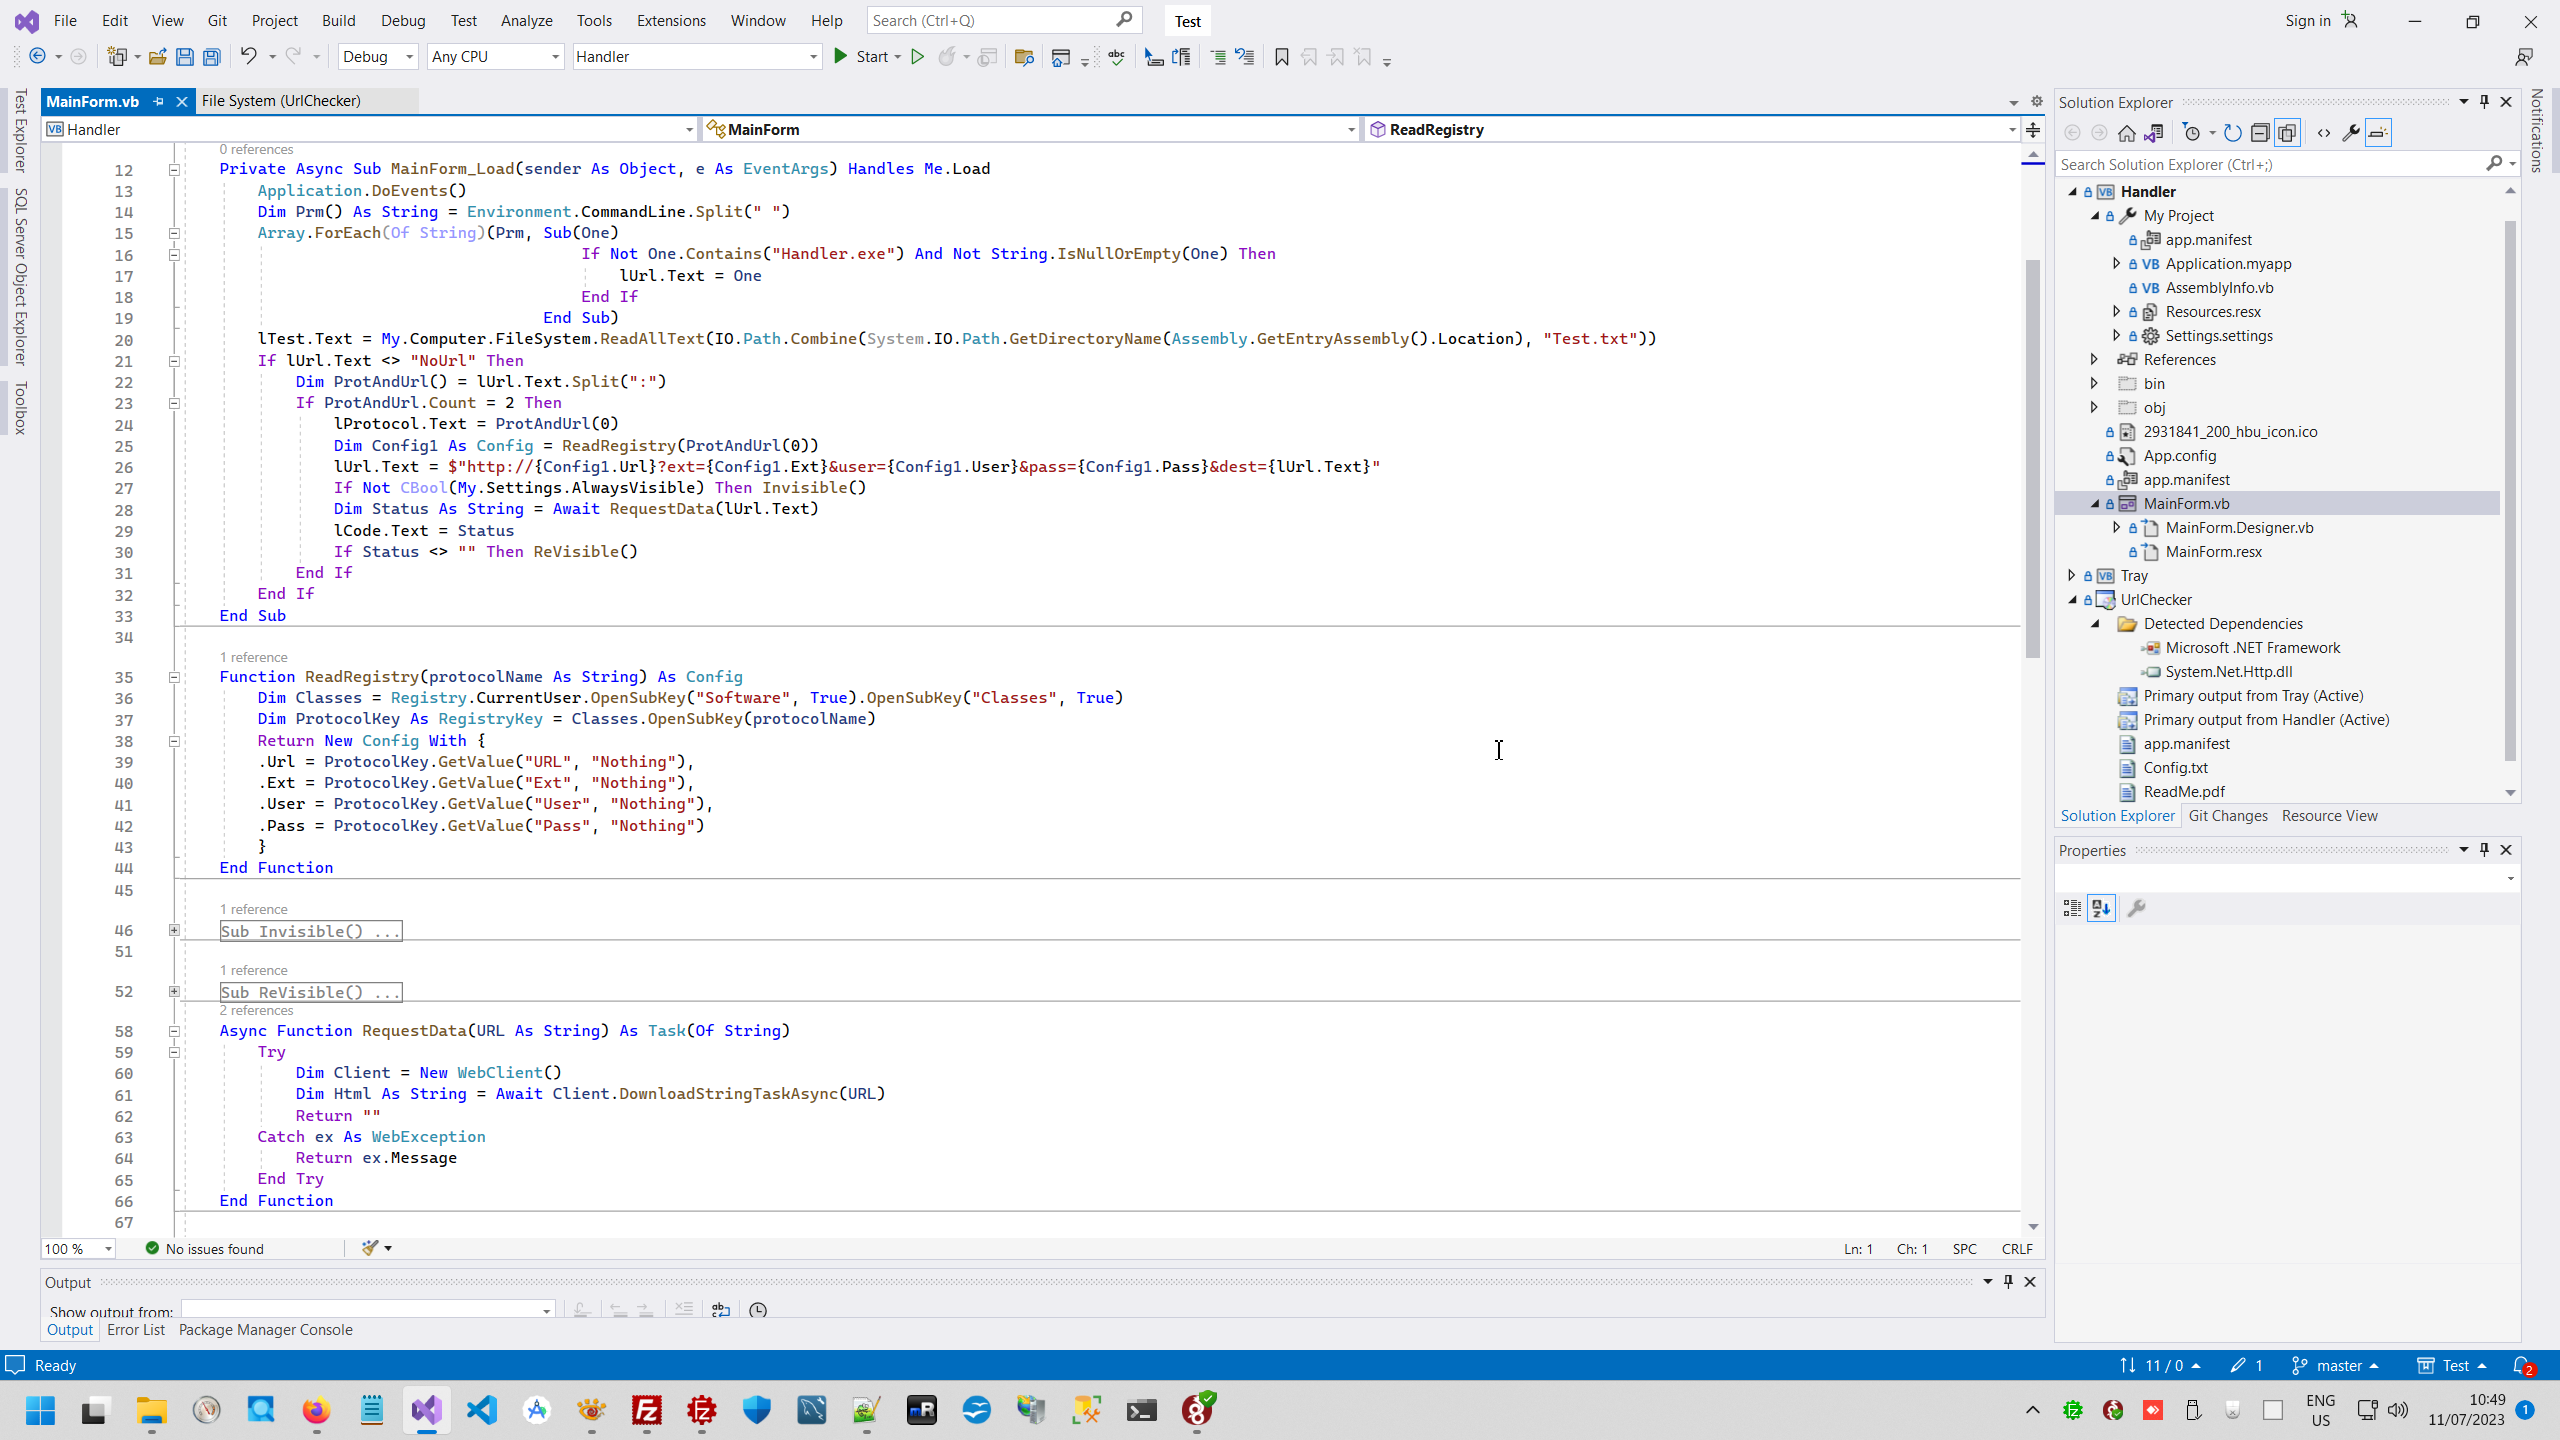
Task: Click Solution Explorer Home icon
Action: pos(2126,133)
